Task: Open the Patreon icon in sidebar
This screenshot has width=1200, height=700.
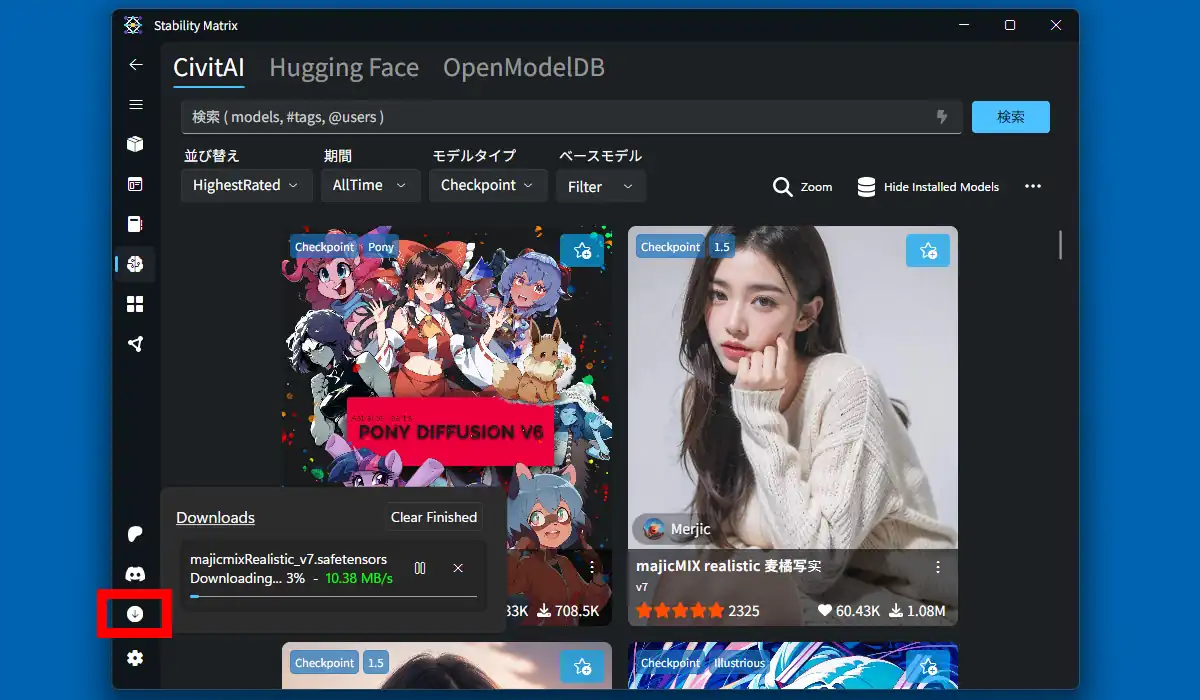Action: (136, 534)
